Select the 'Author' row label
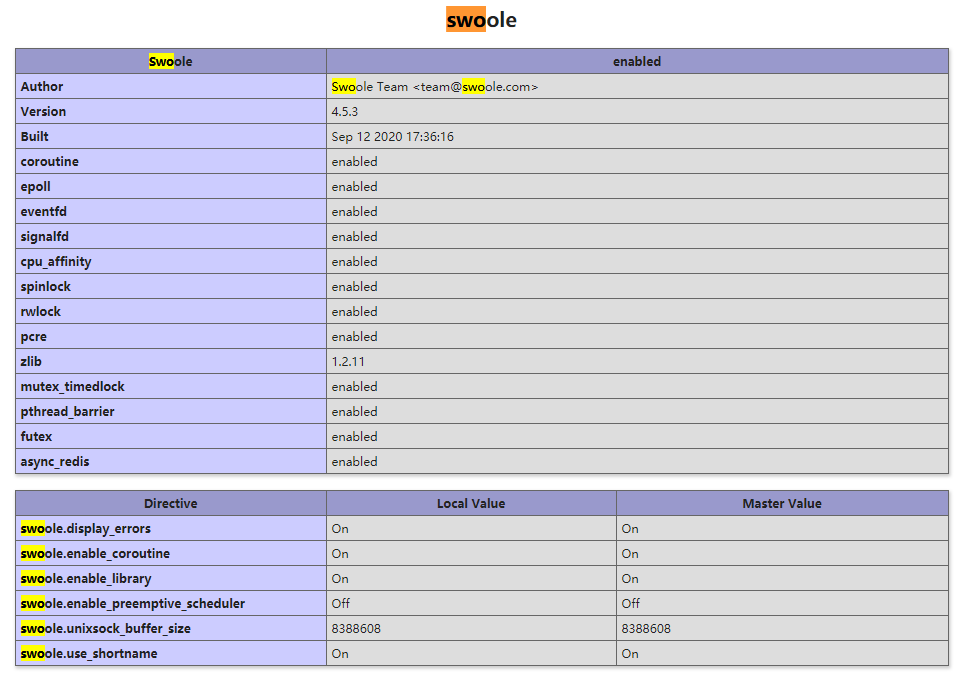 click(42, 87)
